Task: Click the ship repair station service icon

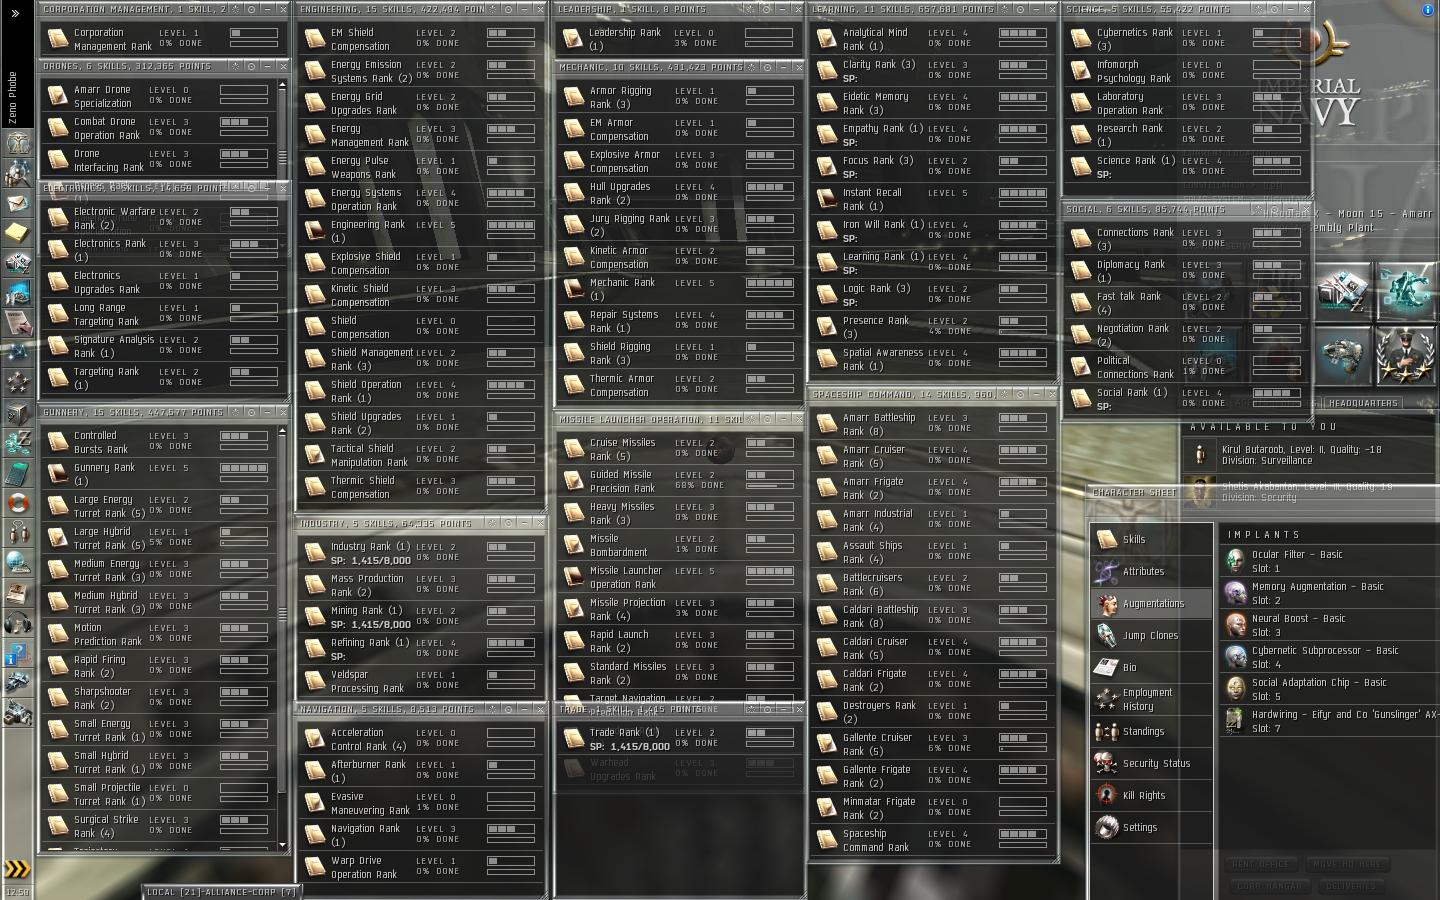Action: tap(1343, 355)
